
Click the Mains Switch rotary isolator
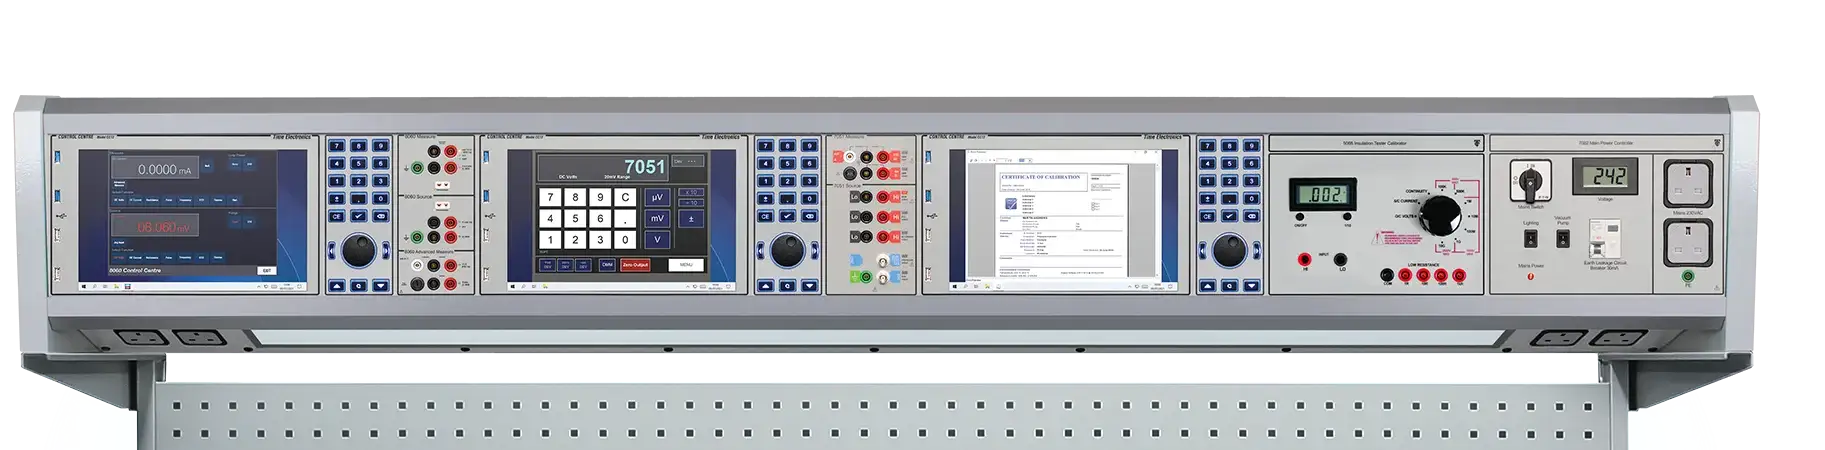[x=1530, y=183]
